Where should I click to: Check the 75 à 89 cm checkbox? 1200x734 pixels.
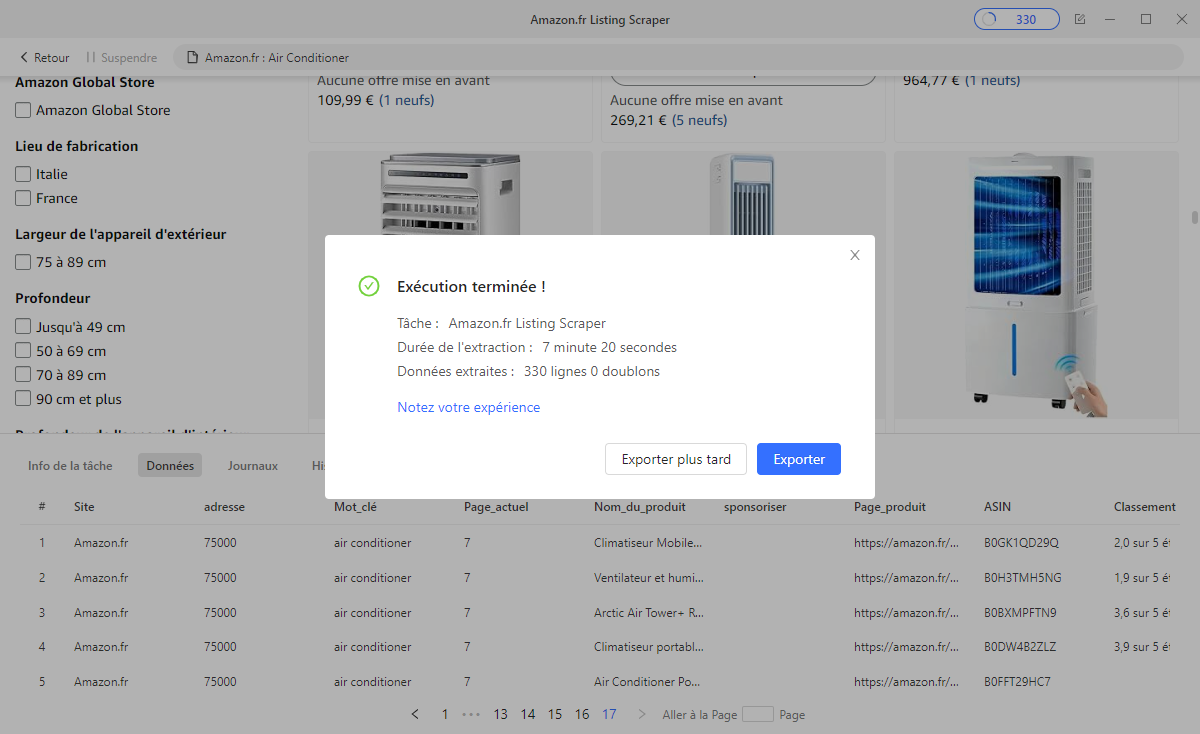click(23, 262)
